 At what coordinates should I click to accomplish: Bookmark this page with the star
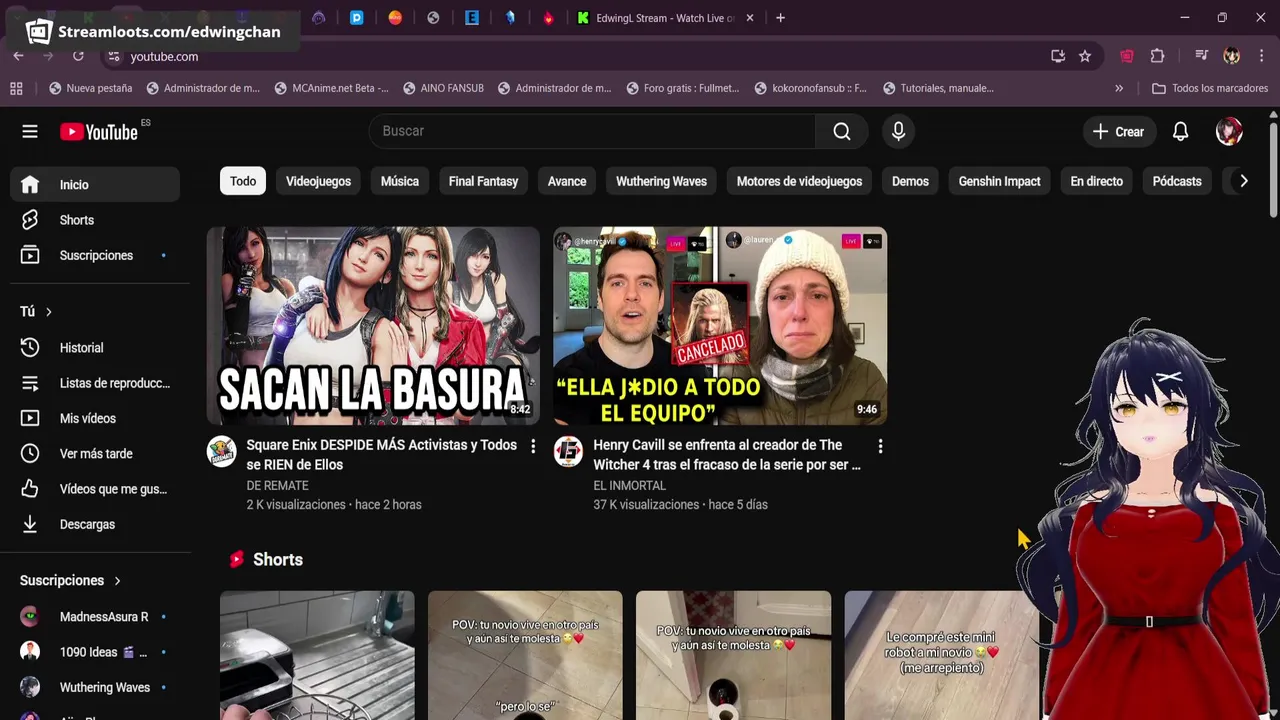[1085, 56]
